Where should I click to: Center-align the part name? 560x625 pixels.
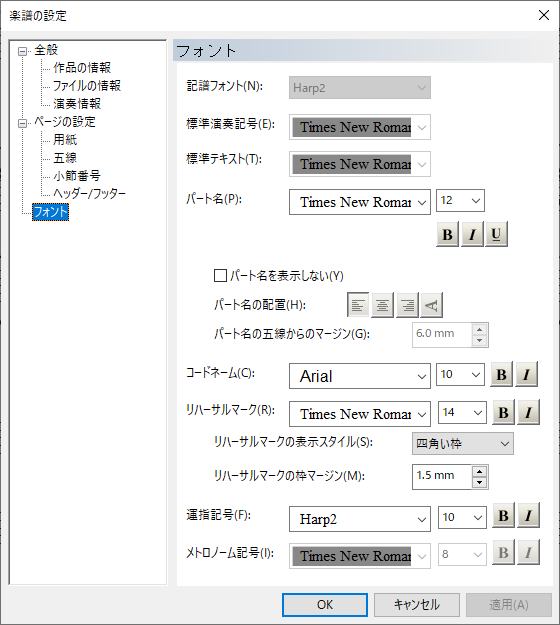tap(383, 305)
